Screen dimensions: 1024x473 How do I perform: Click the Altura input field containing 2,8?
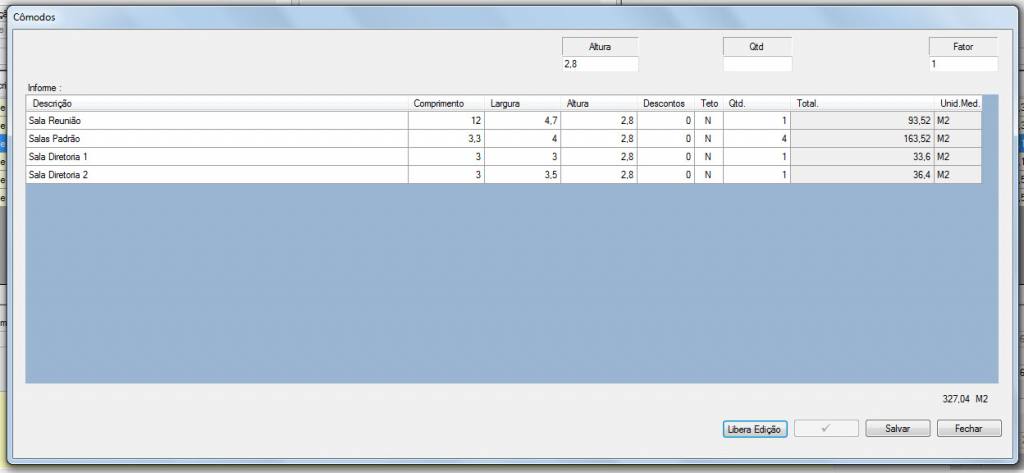click(600, 64)
